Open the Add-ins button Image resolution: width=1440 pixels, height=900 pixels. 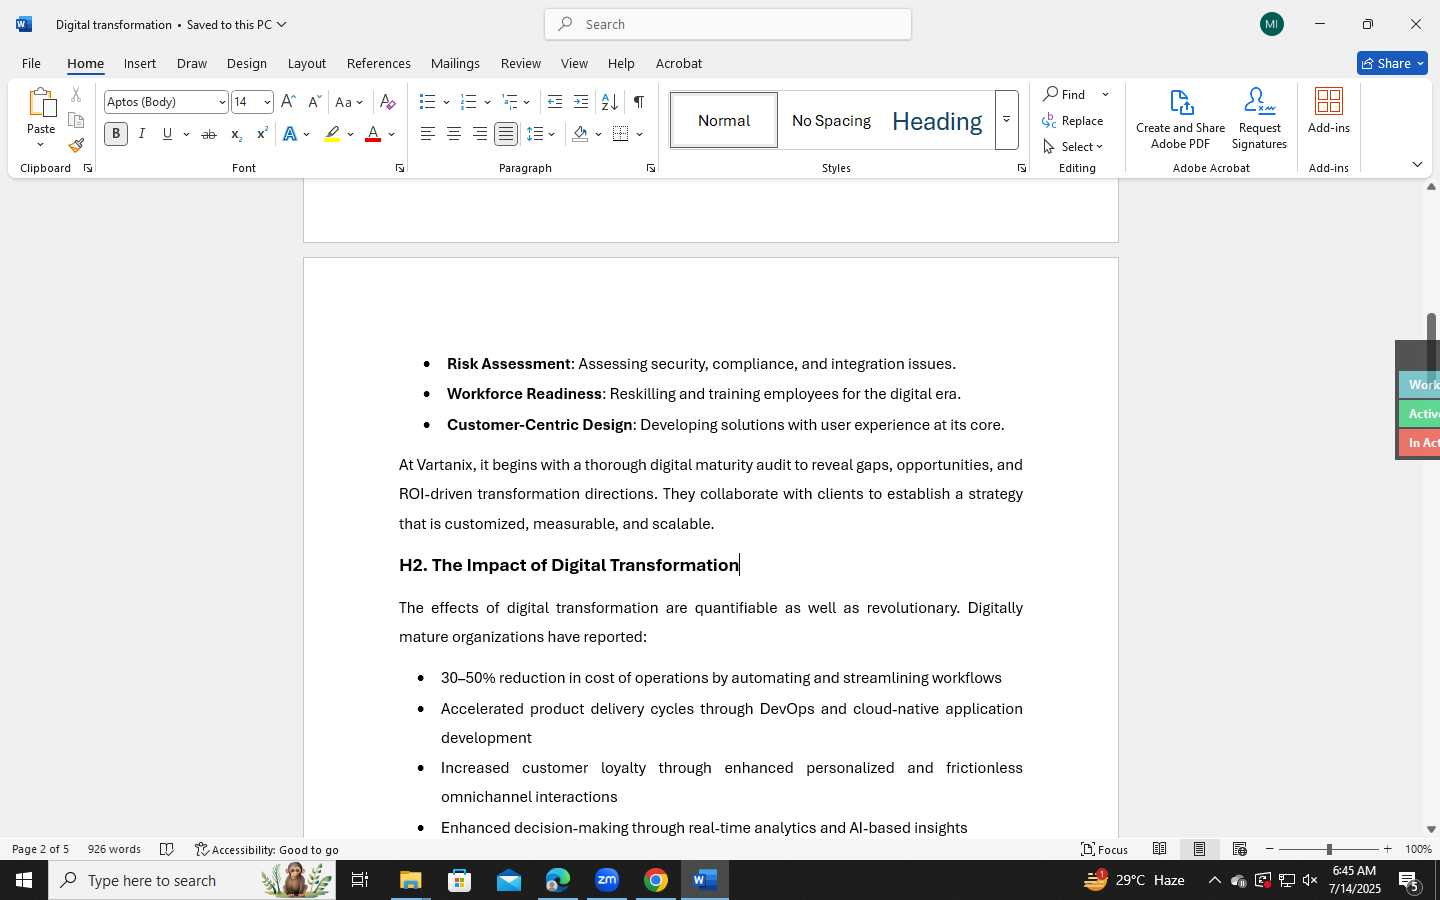click(x=1329, y=111)
